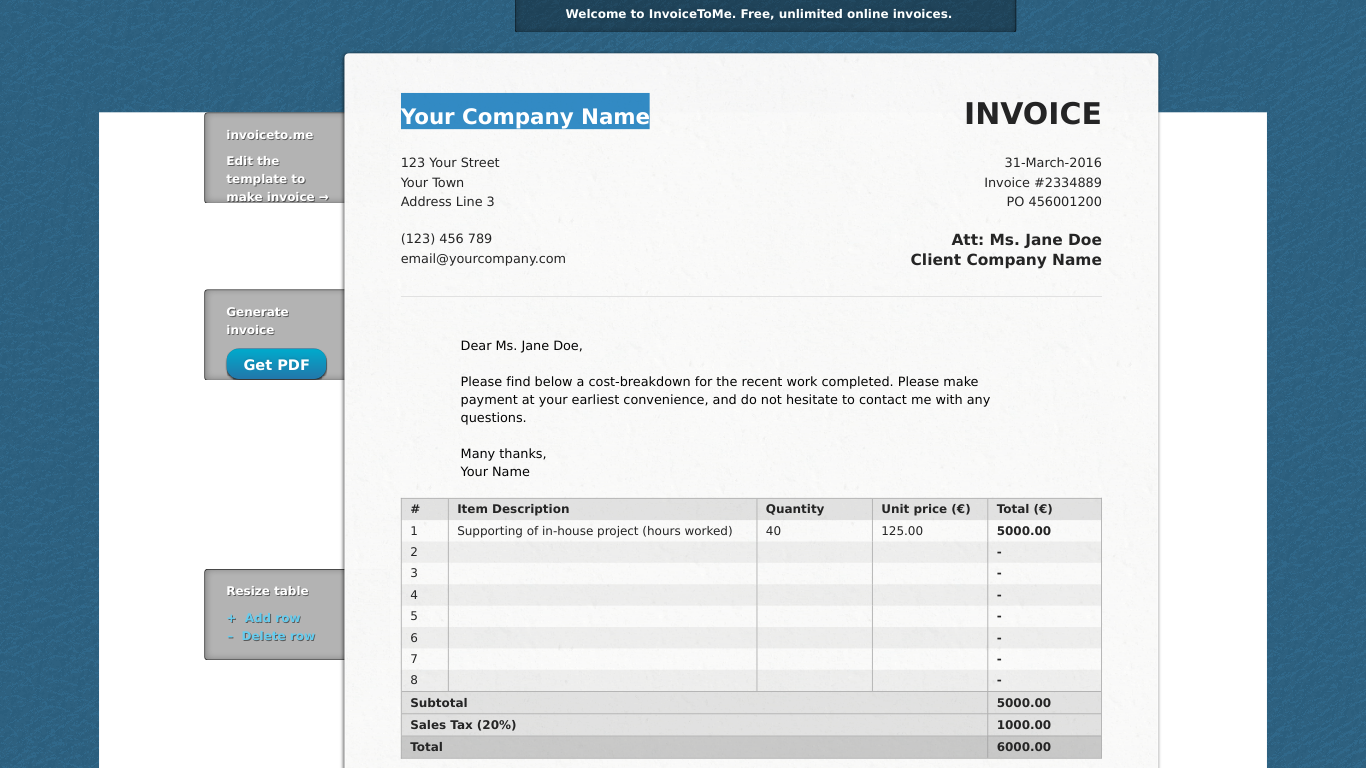Click the row 1 total 5000.00
Screen dimensions: 1366x768
[1044, 531]
